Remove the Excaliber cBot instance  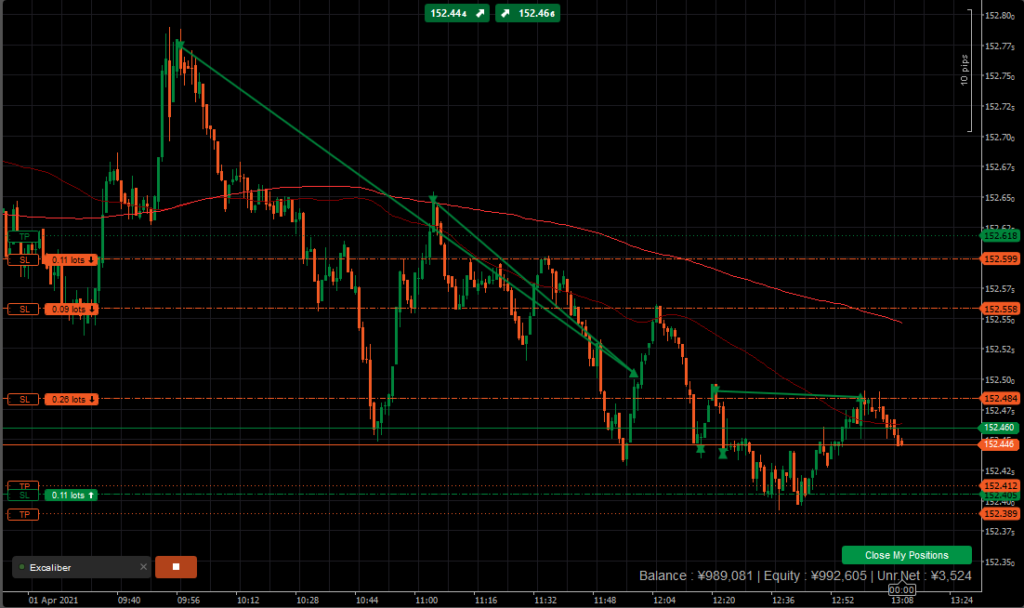coord(143,567)
